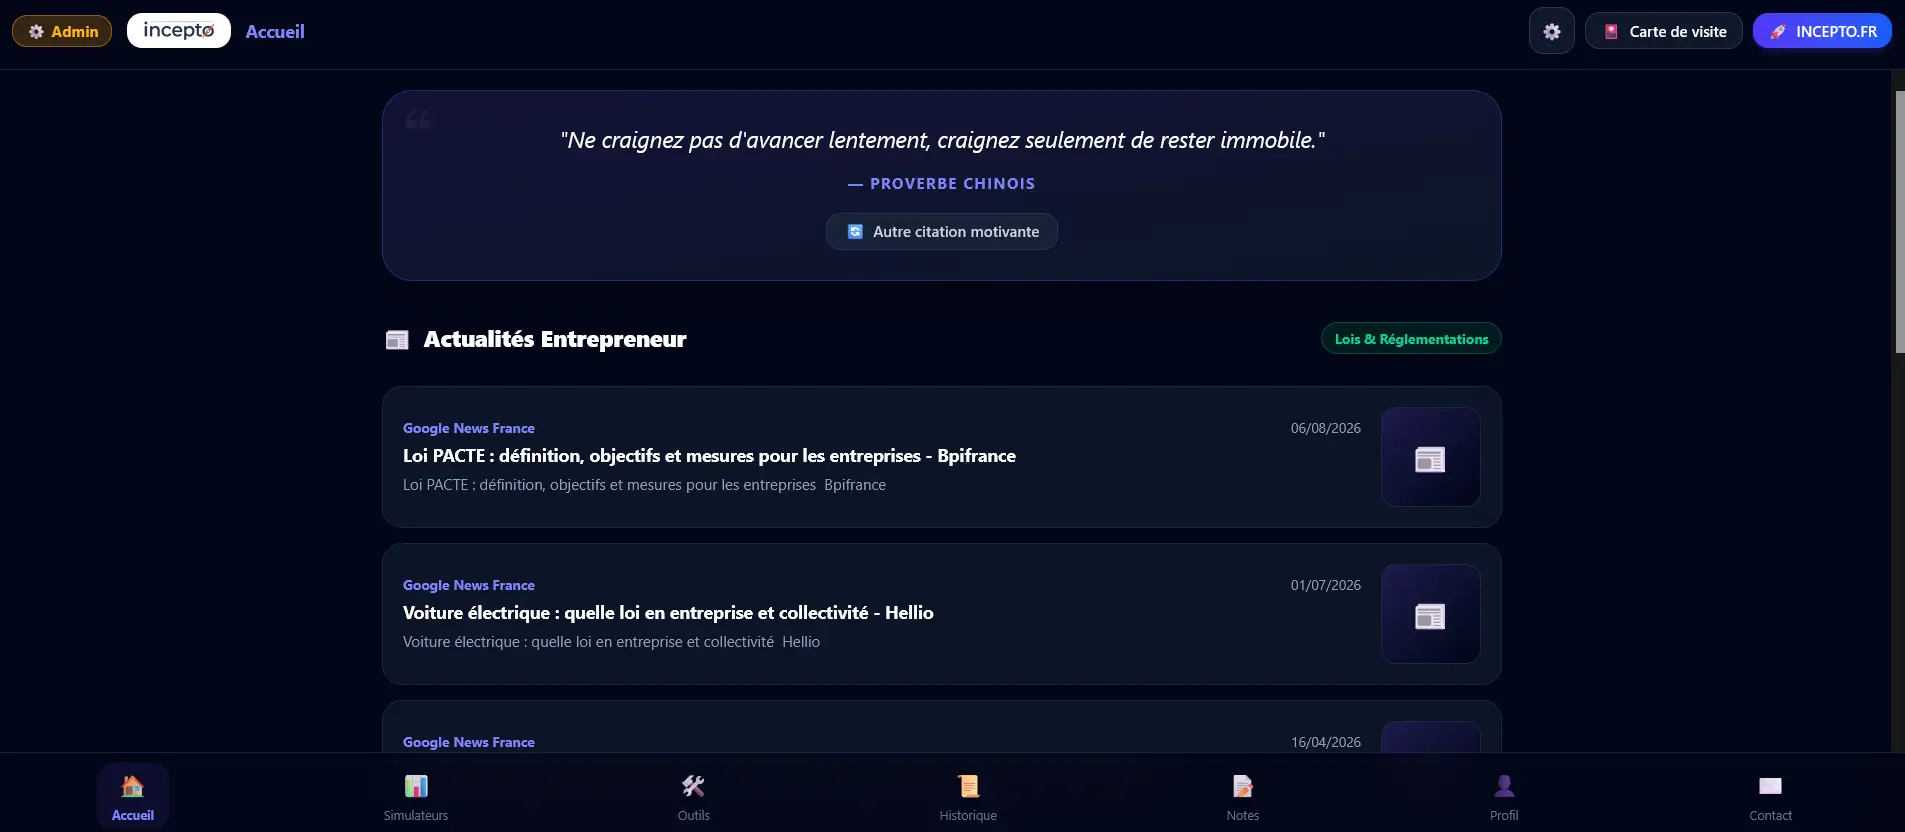
Task: Go to the Outils tools tab
Action: 693,797
